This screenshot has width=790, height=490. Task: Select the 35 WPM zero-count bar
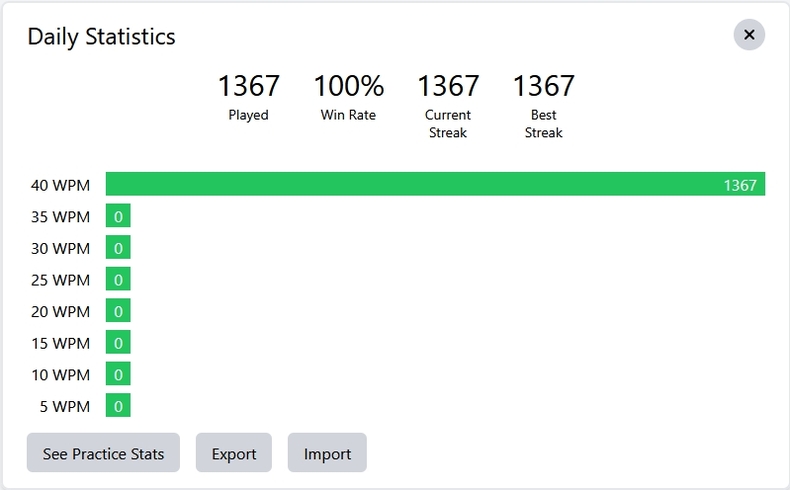point(118,216)
